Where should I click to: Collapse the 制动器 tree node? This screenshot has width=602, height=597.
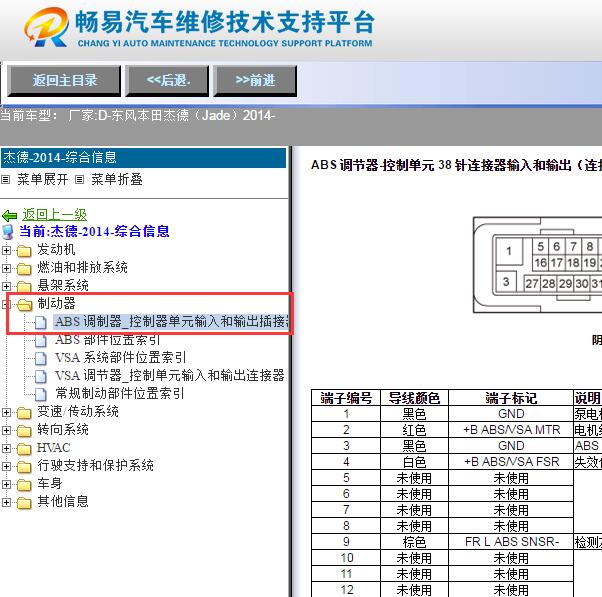pyautogui.click(x=6, y=304)
